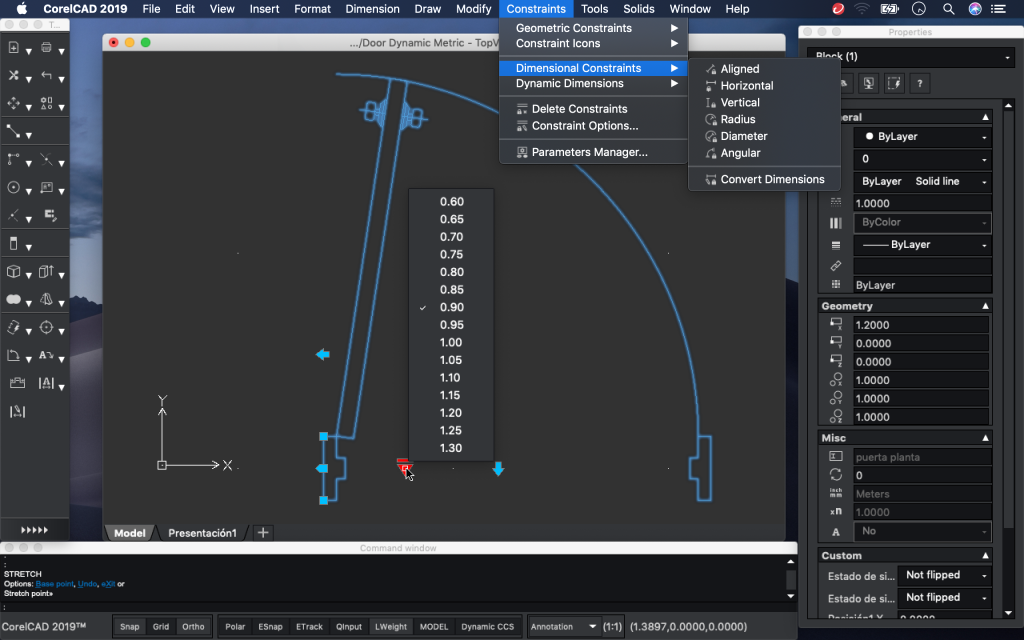1024x640 pixels.
Task: Open the layer 0 dropdown in Properties
Action: [922, 159]
